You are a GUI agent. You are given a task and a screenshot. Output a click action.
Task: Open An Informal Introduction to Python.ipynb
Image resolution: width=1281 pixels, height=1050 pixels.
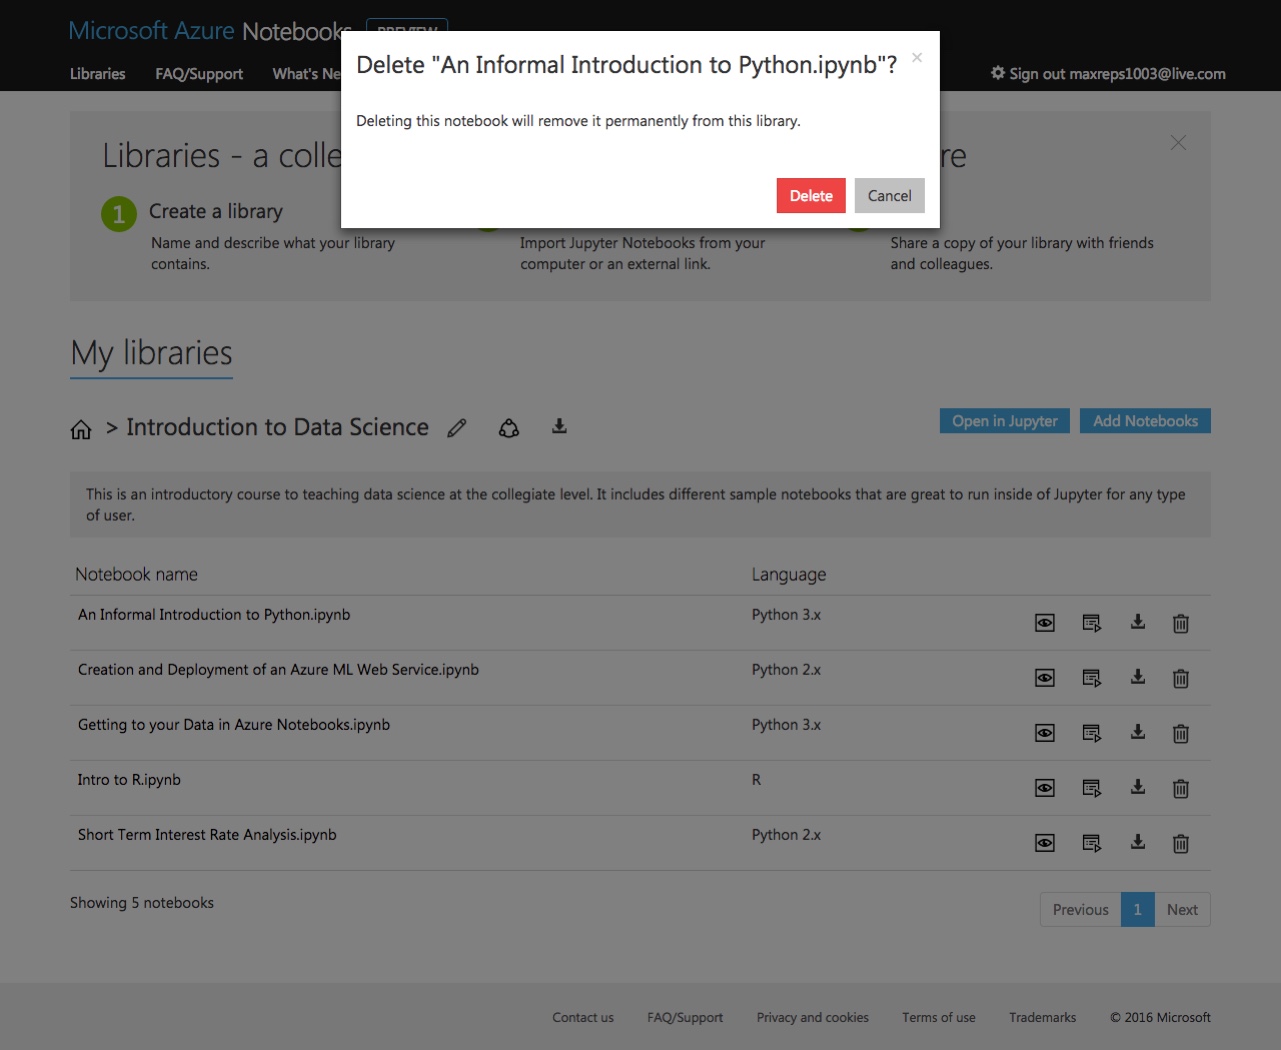(x=214, y=615)
